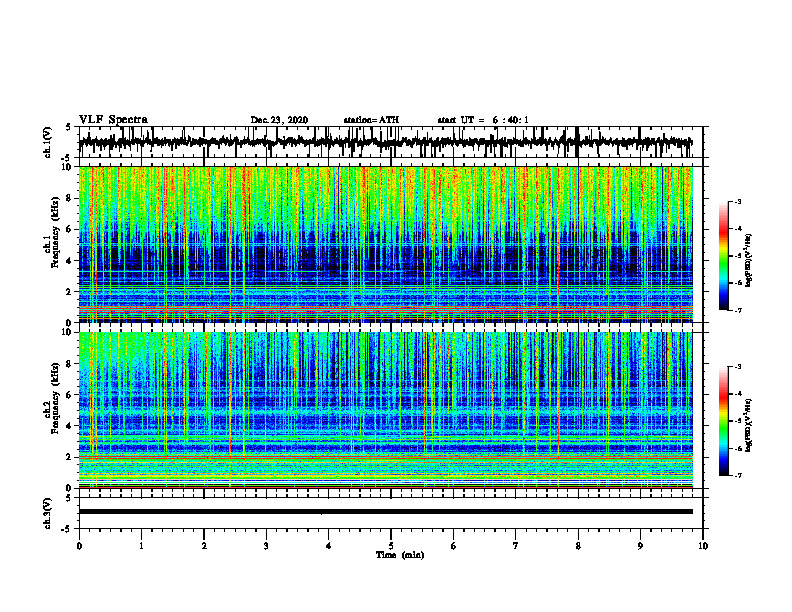Select time axis tick label "0"

click(79, 546)
